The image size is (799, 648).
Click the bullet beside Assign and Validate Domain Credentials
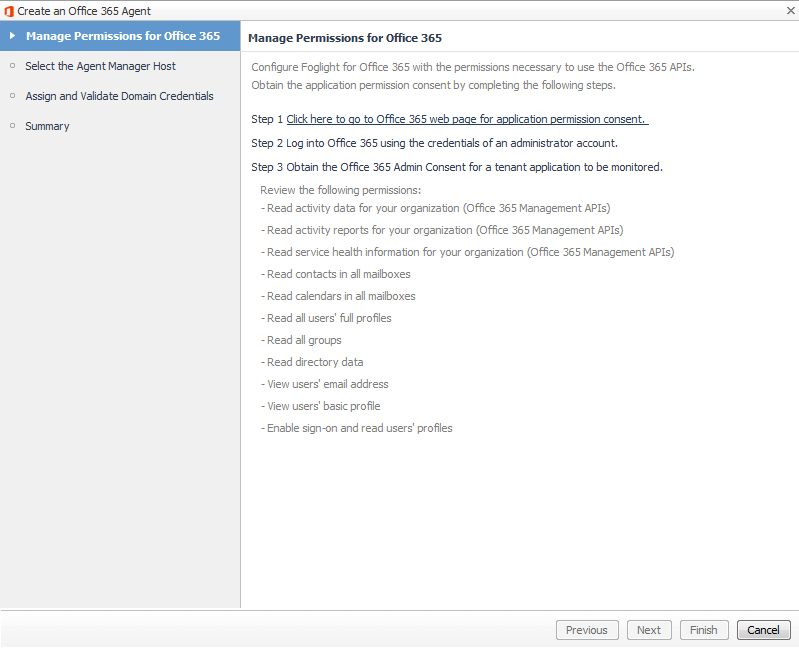pyautogui.click(x=12, y=96)
